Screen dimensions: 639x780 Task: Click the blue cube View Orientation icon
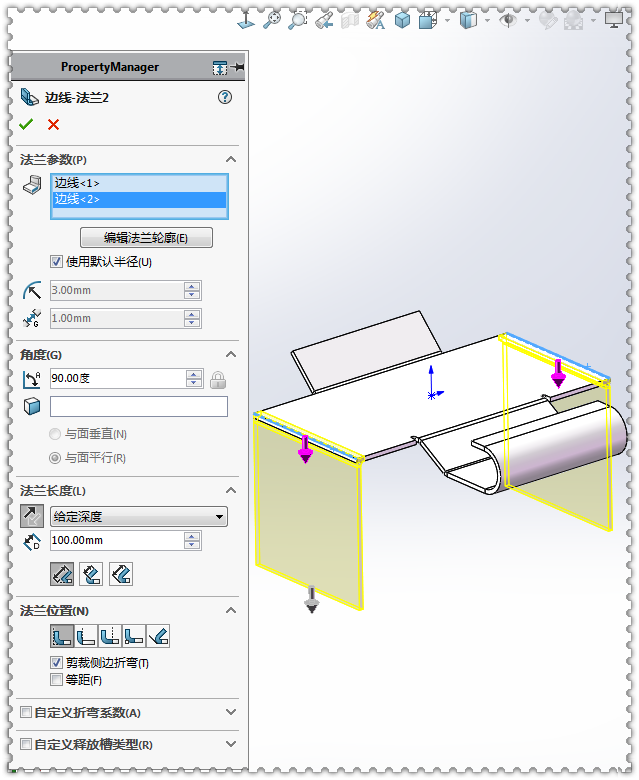pos(402,20)
